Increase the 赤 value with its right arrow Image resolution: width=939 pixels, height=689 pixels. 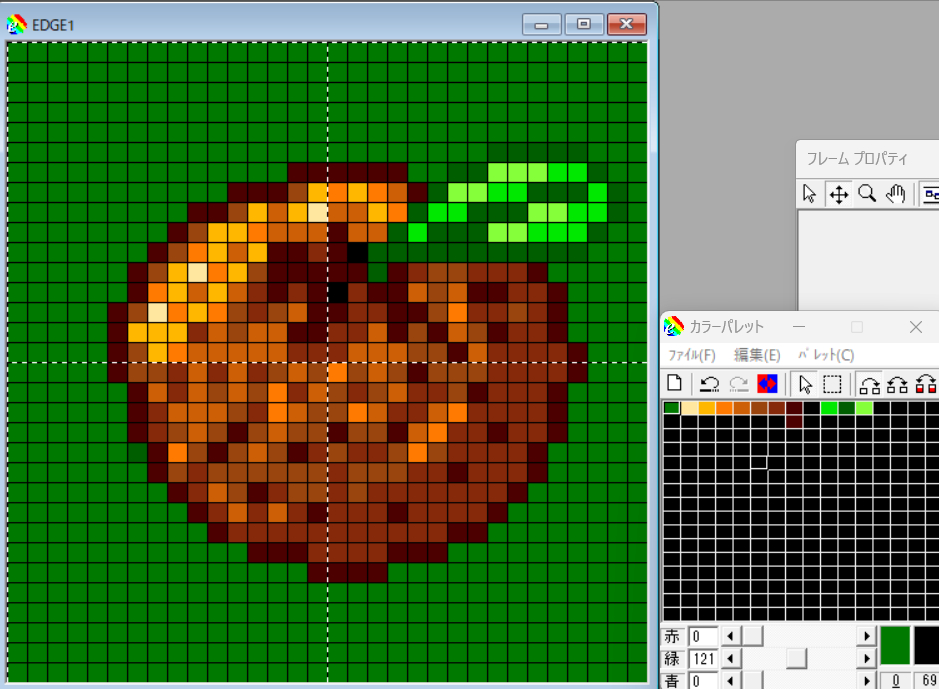[866, 636]
